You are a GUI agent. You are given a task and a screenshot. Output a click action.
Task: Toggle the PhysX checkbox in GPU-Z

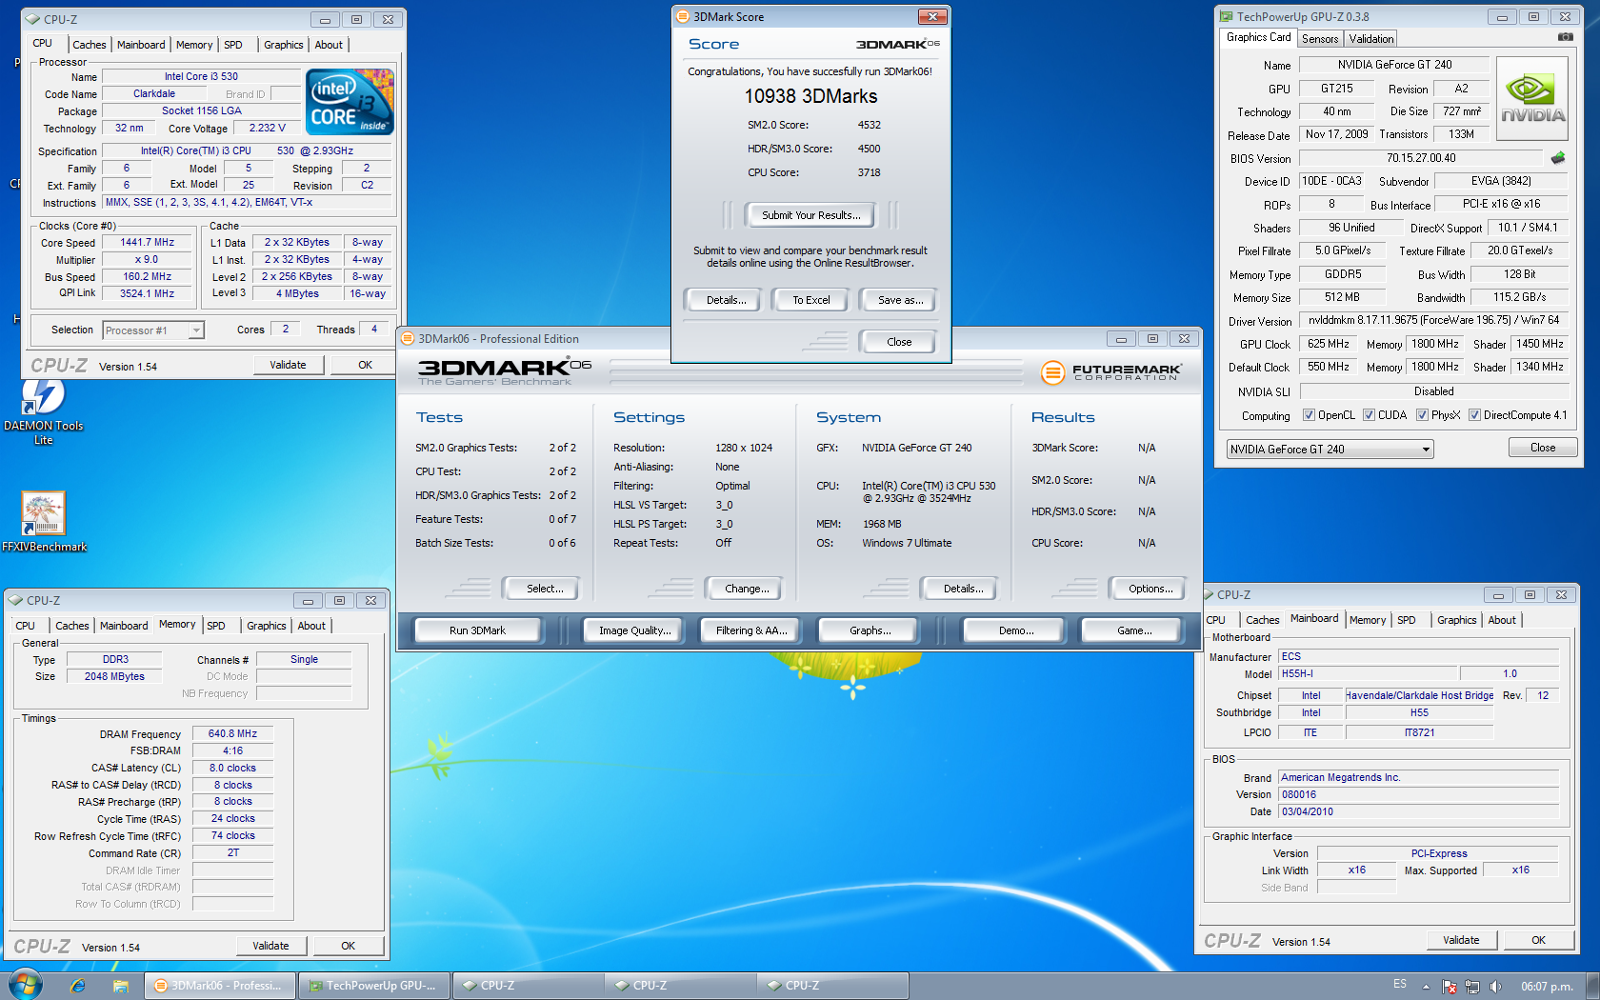(1422, 415)
